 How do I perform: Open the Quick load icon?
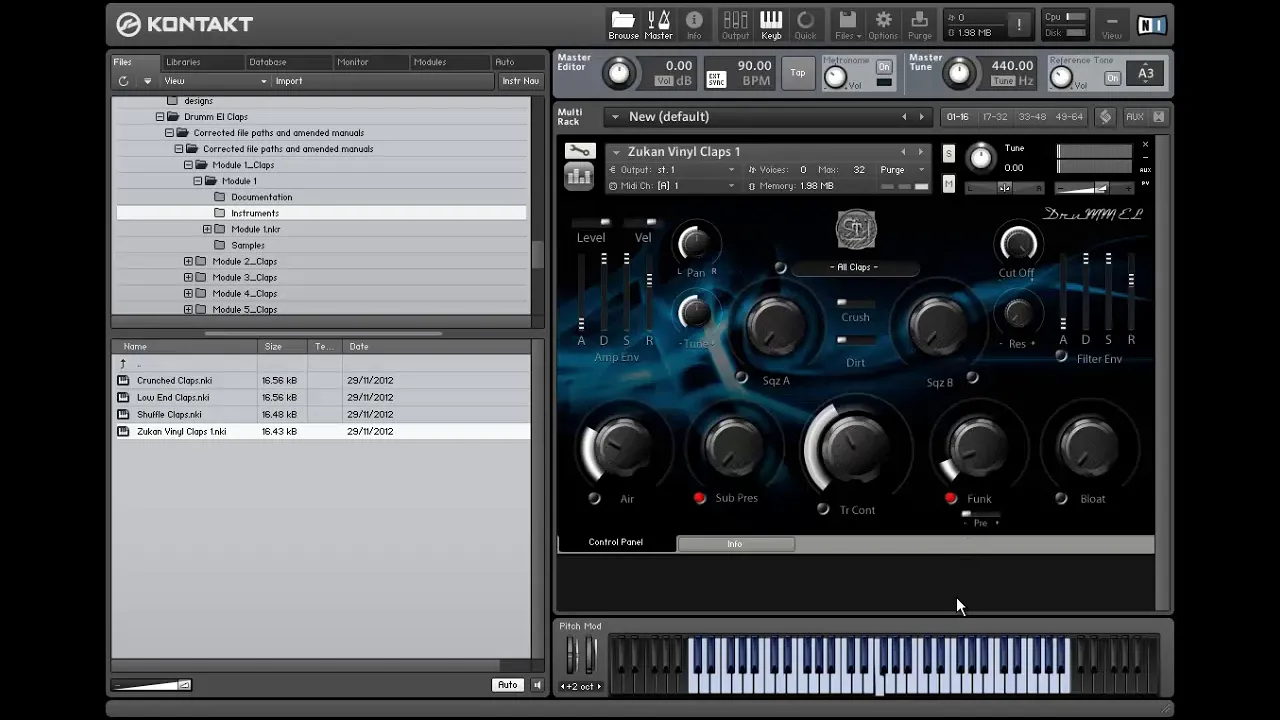[x=805, y=25]
